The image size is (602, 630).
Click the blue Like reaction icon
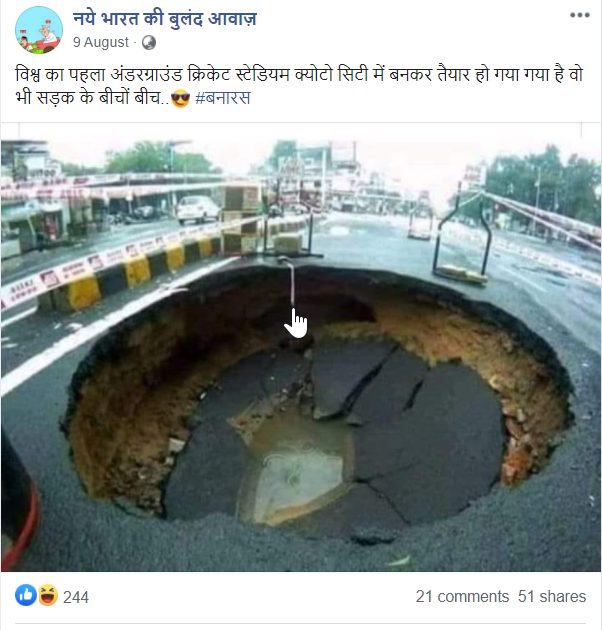(x=26, y=595)
